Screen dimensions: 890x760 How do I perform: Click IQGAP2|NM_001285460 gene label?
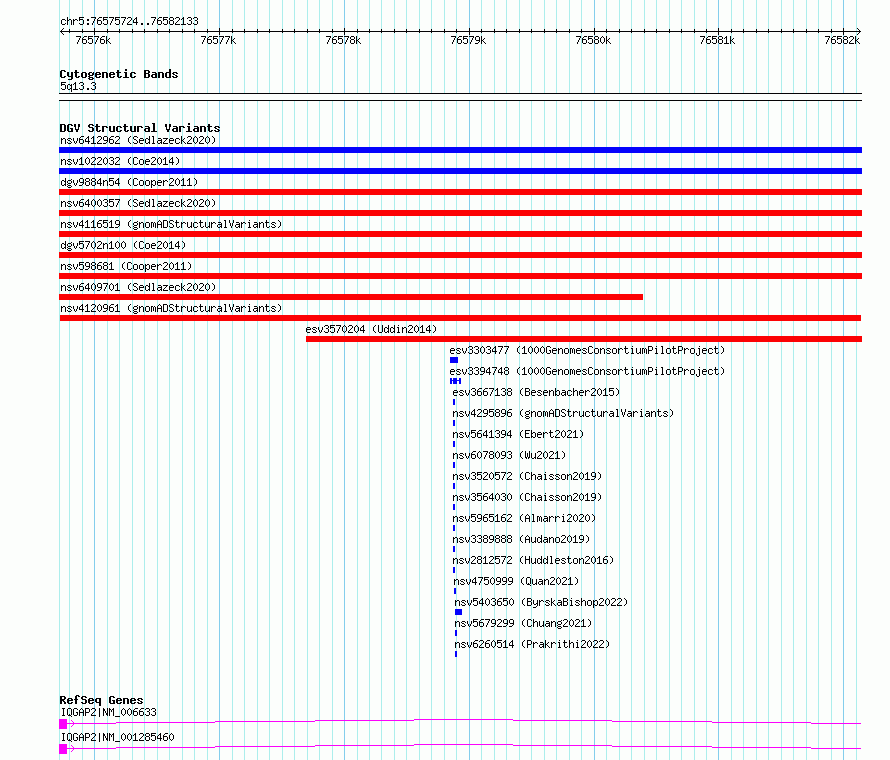[x=117, y=737]
